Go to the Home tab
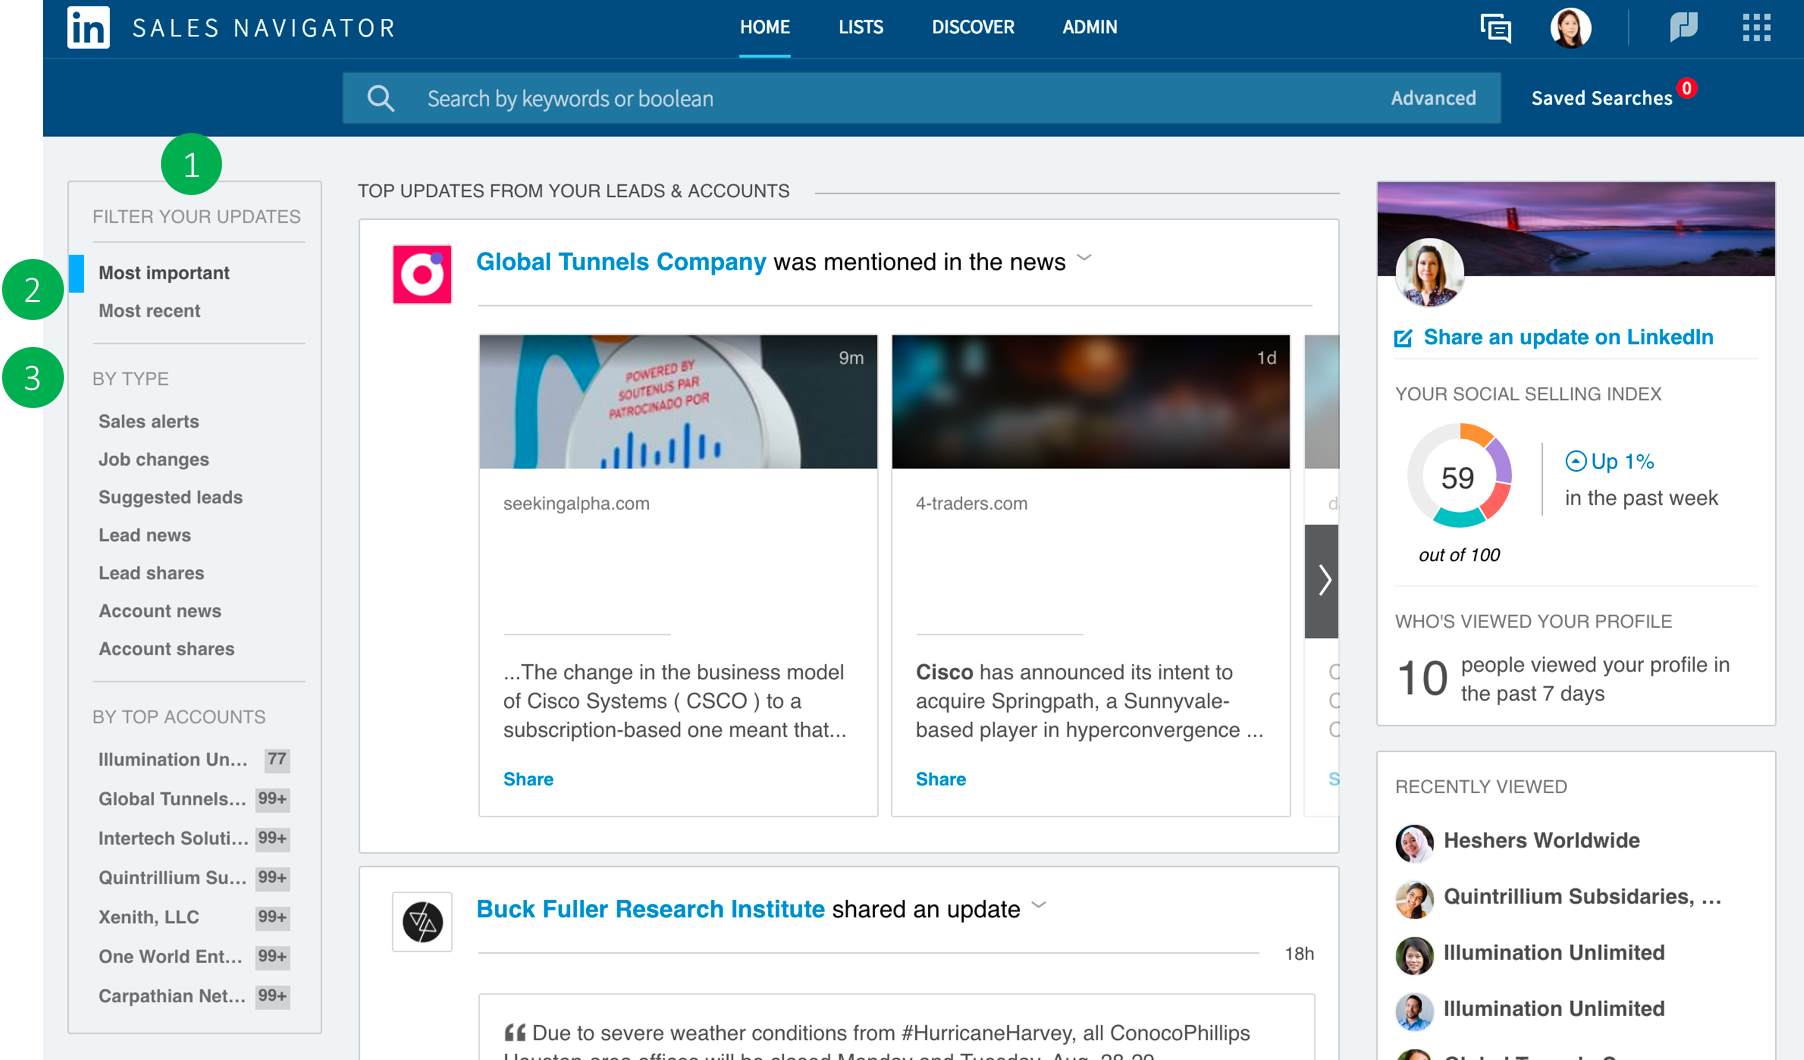This screenshot has height=1060, width=1804. pos(765,27)
